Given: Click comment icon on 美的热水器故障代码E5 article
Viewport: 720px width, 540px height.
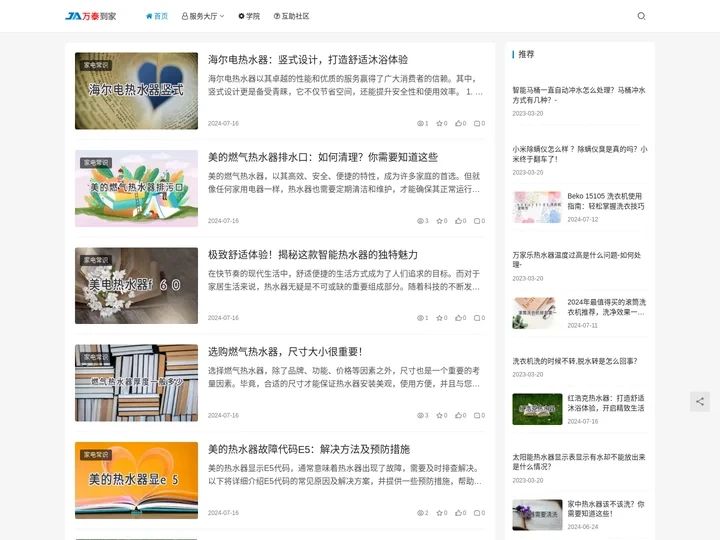Looking at the screenshot, I should click(479, 513).
